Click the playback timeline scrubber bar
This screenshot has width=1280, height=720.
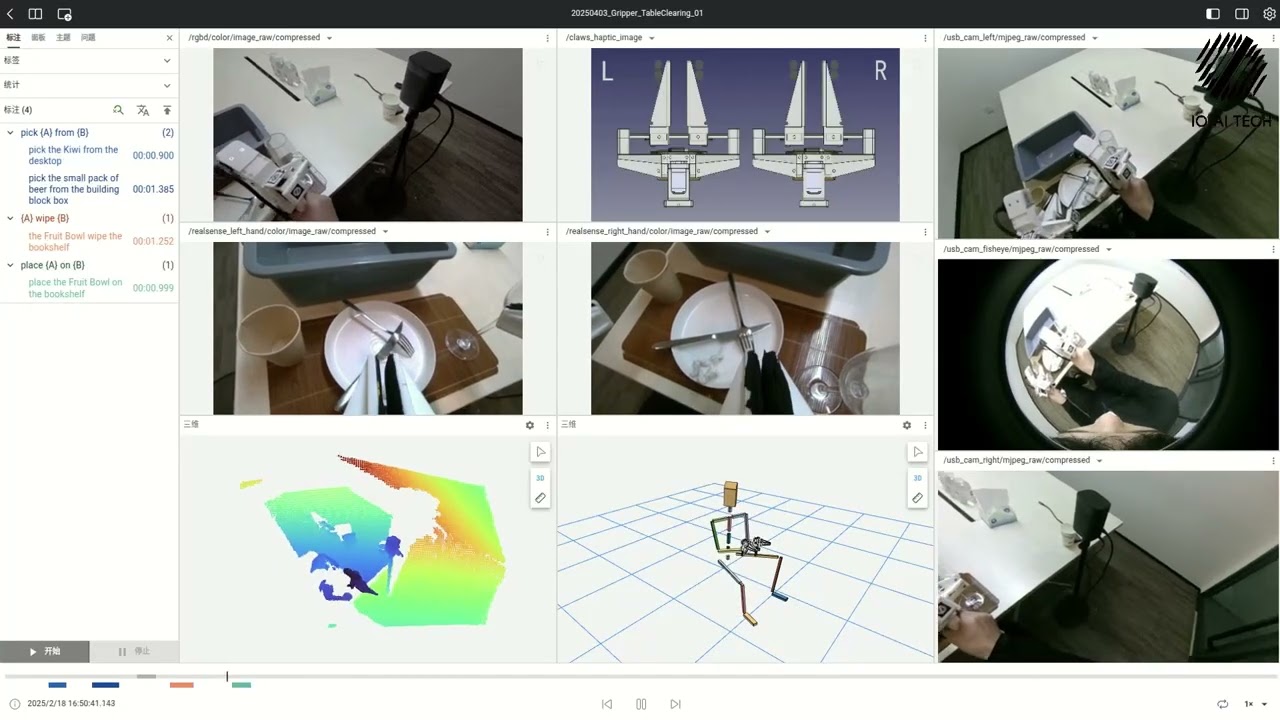click(640, 677)
